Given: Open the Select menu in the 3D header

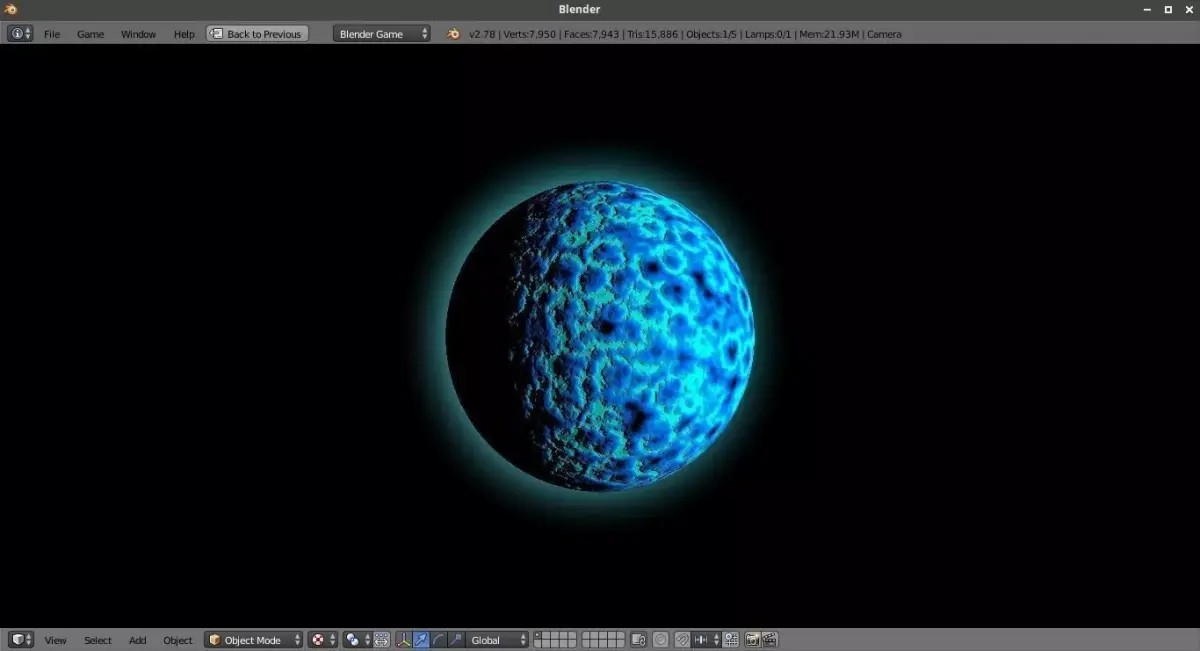Looking at the screenshot, I should point(98,640).
